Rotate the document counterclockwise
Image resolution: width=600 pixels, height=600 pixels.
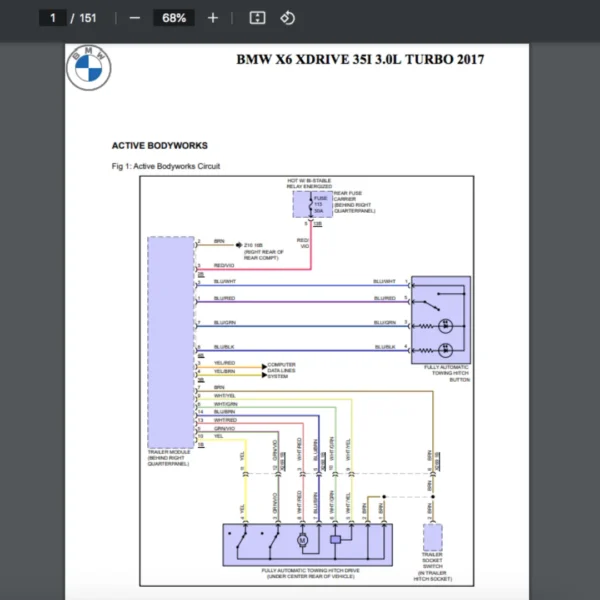pyautogui.click(x=287, y=18)
